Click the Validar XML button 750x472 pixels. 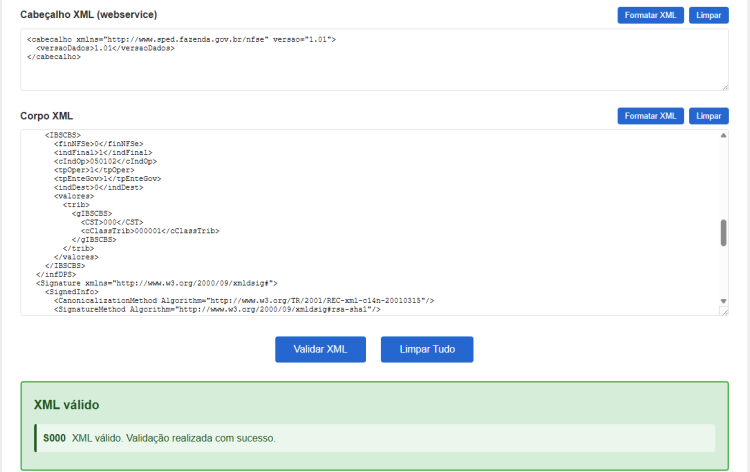coord(320,350)
